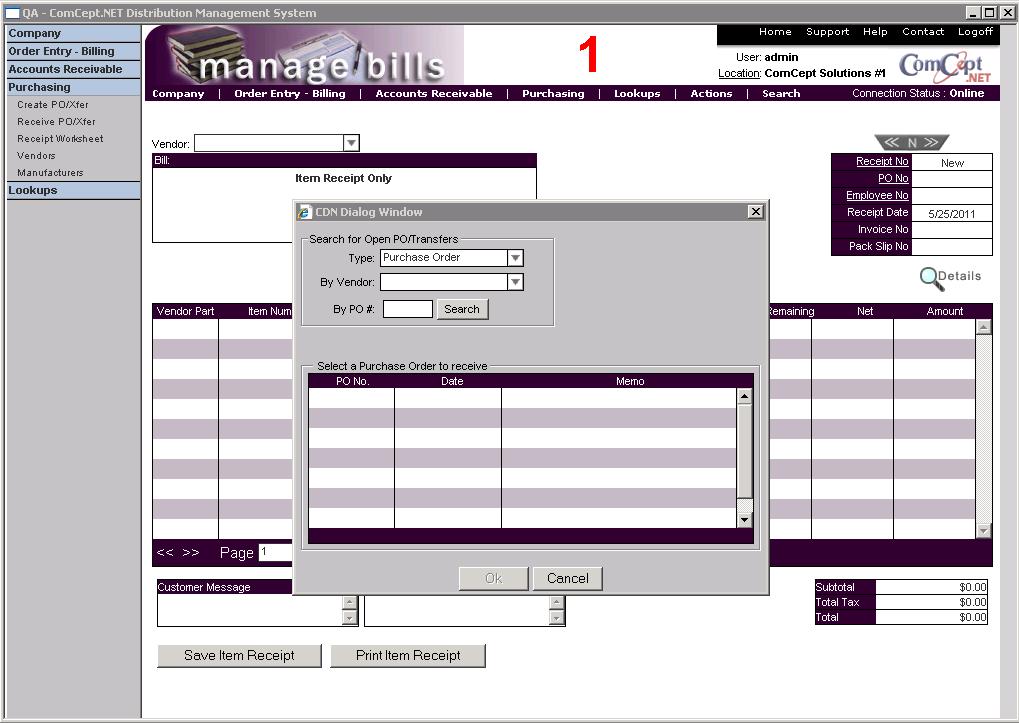Select Receipt Worksheet in the sidebar
Screen dimensions: 1019x723
click(60, 139)
